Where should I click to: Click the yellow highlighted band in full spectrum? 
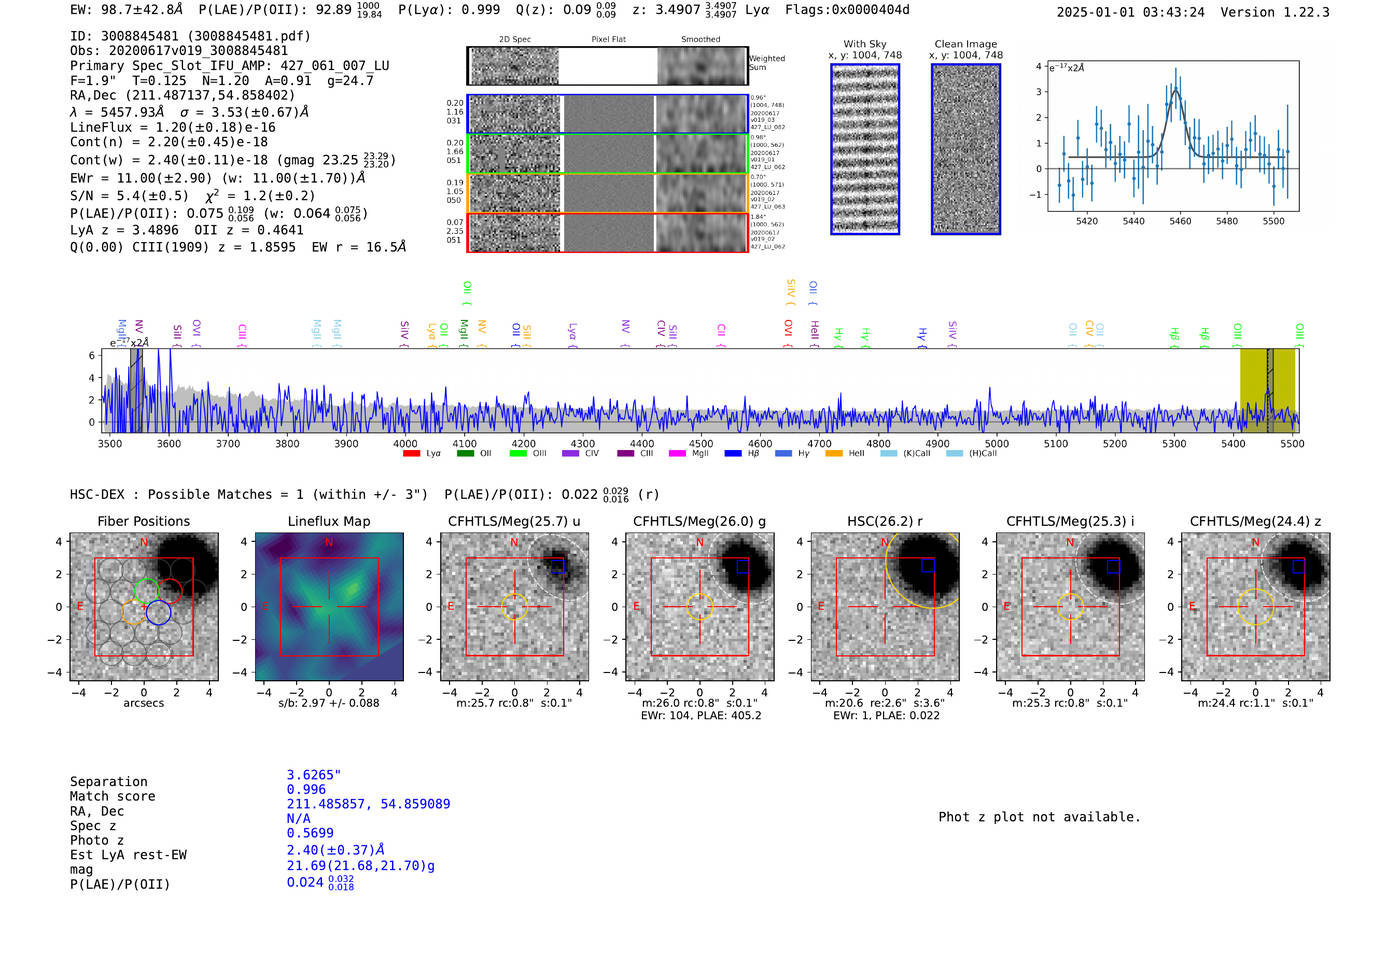click(1268, 391)
